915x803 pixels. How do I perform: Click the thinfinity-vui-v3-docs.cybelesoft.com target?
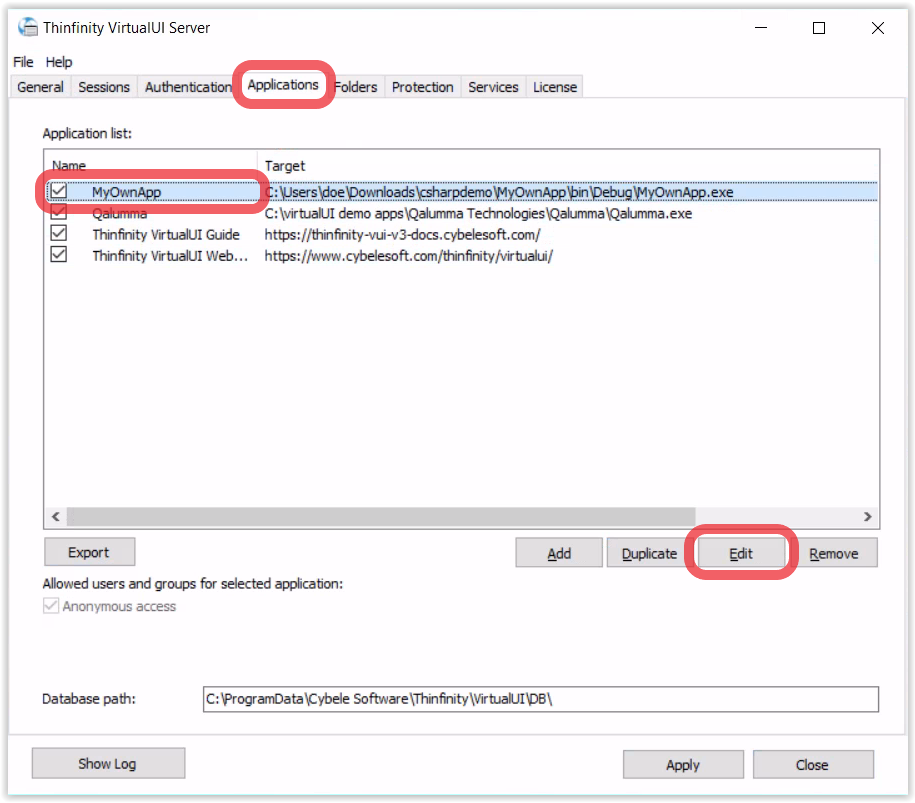[x=402, y=235]
